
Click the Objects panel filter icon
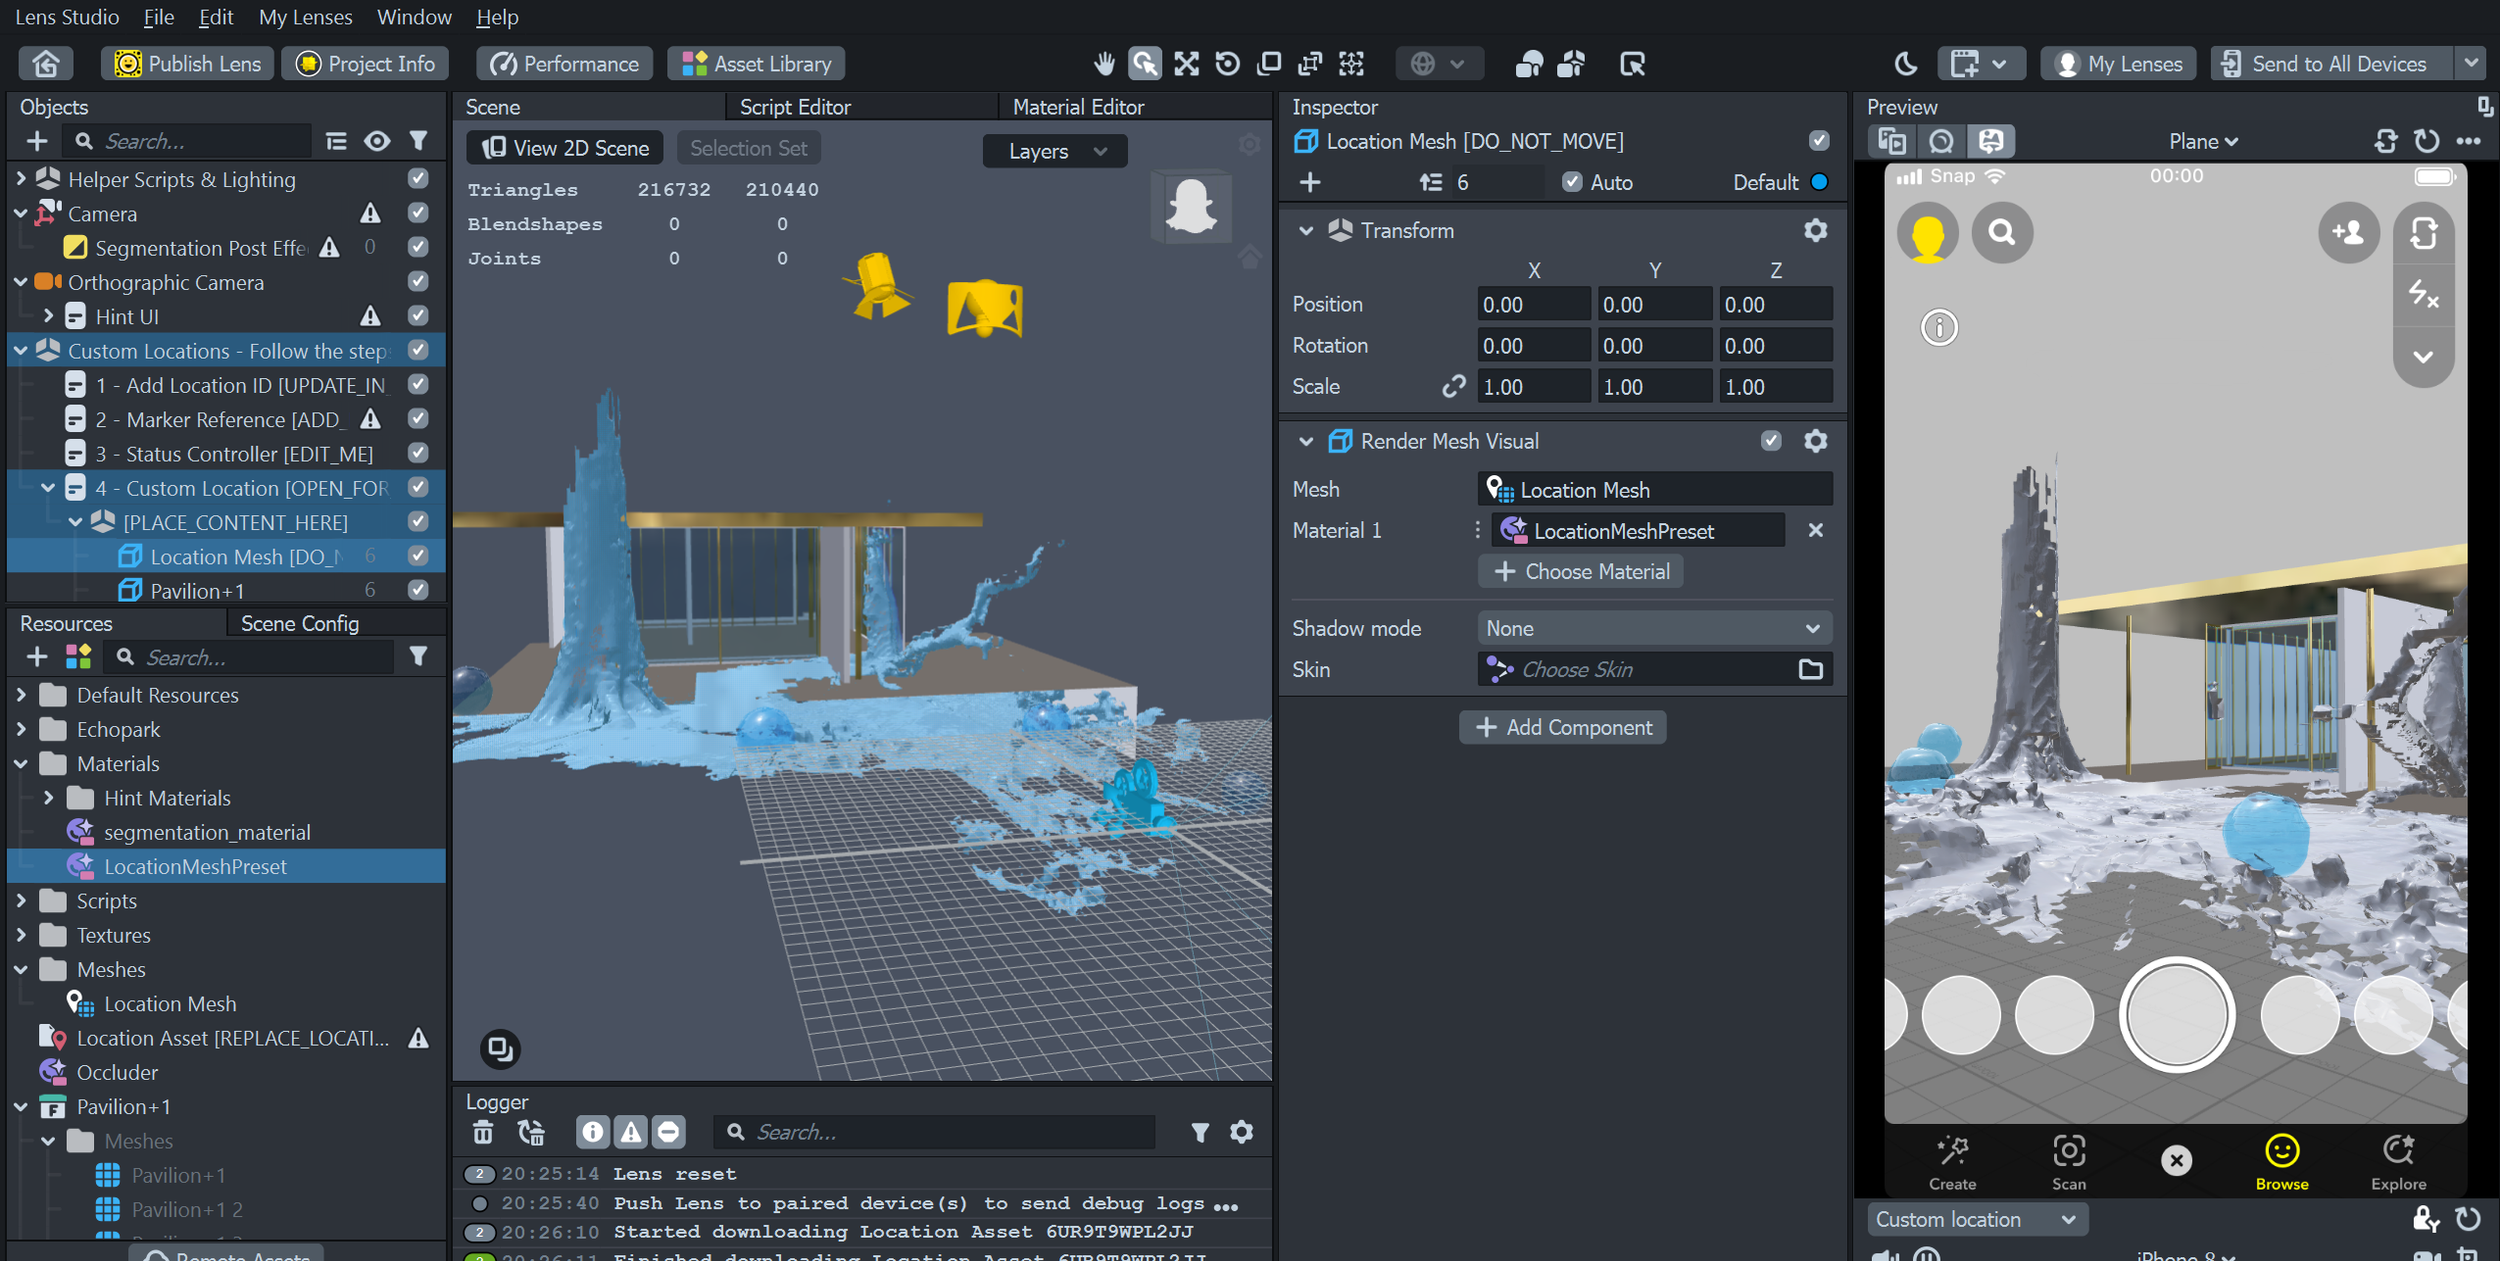419,141
